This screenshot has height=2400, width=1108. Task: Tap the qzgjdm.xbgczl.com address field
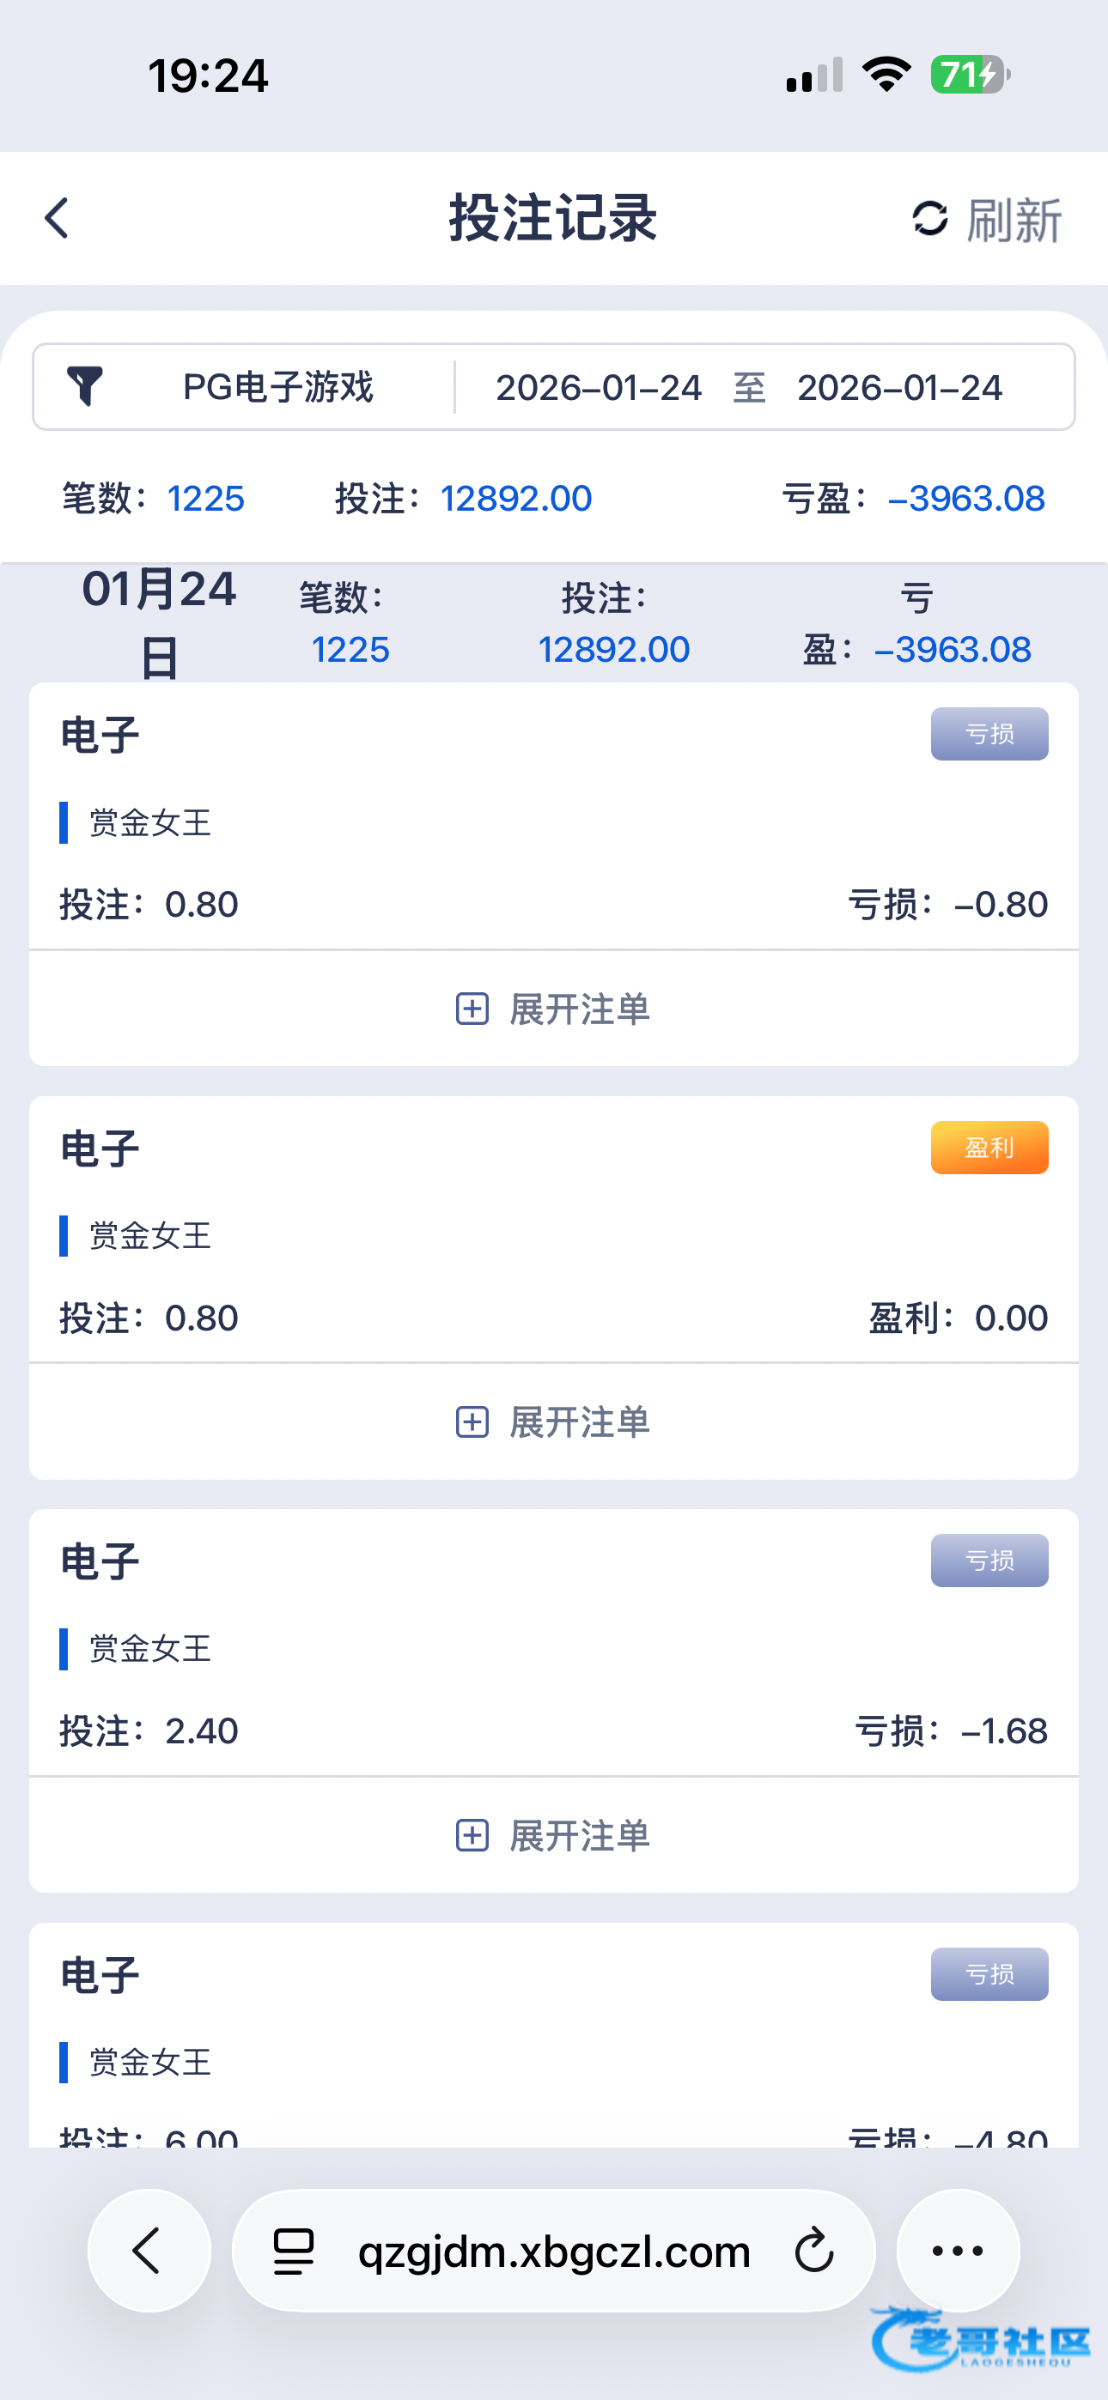tap(554, 2252)
